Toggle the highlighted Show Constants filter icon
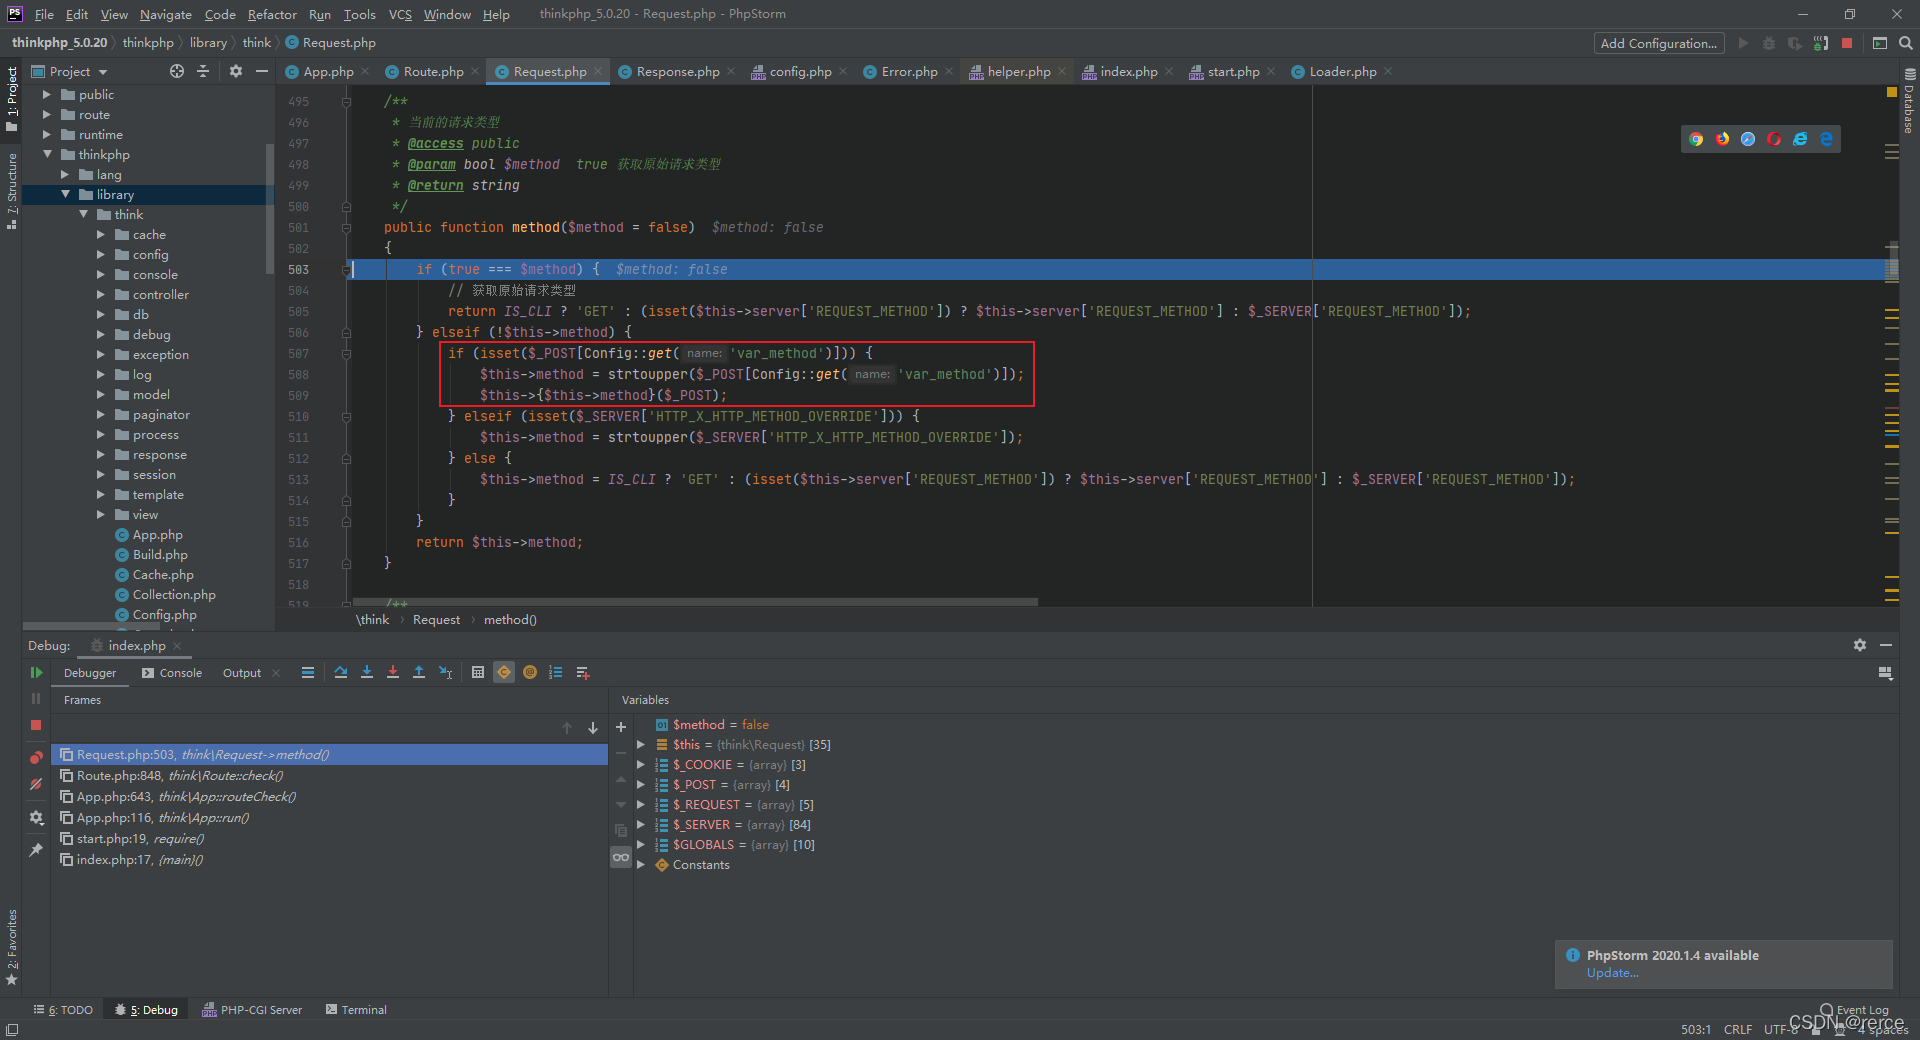The height and width of the screenshot is (1040, 1920). pos(504,673)
